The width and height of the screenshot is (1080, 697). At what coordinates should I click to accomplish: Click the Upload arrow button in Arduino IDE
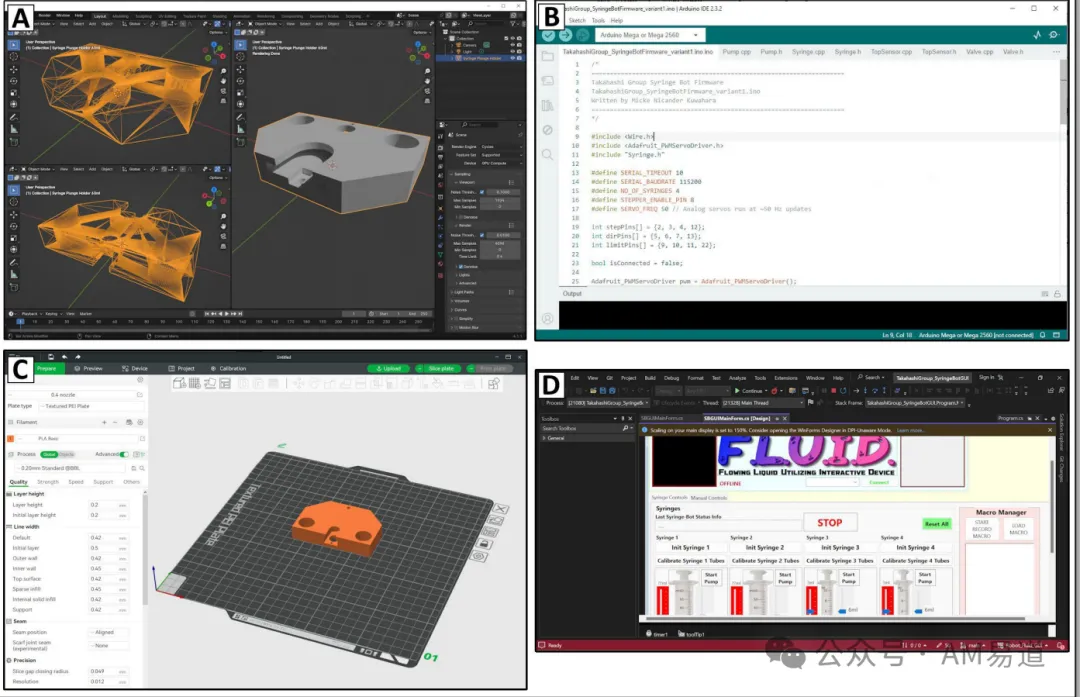click(565, 35)
